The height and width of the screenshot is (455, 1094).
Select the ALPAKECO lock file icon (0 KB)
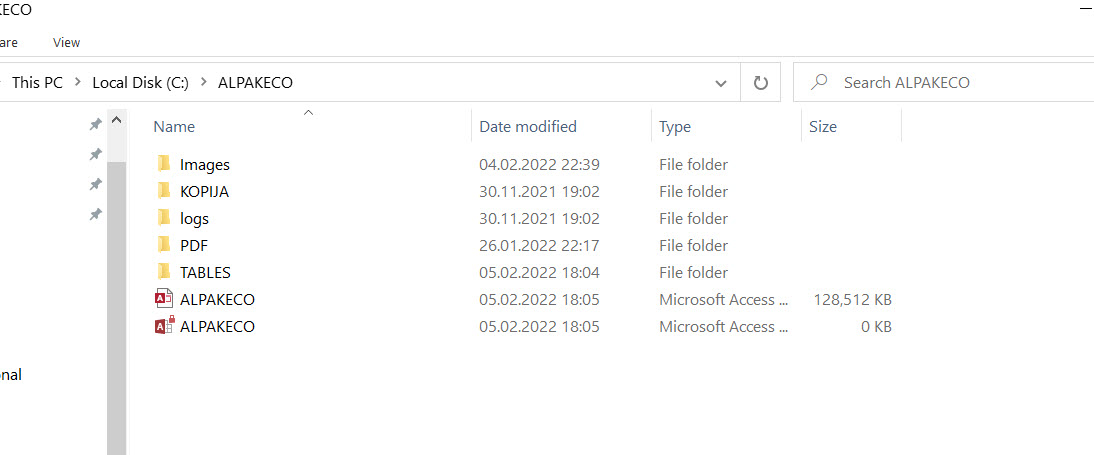pos(164,326)
